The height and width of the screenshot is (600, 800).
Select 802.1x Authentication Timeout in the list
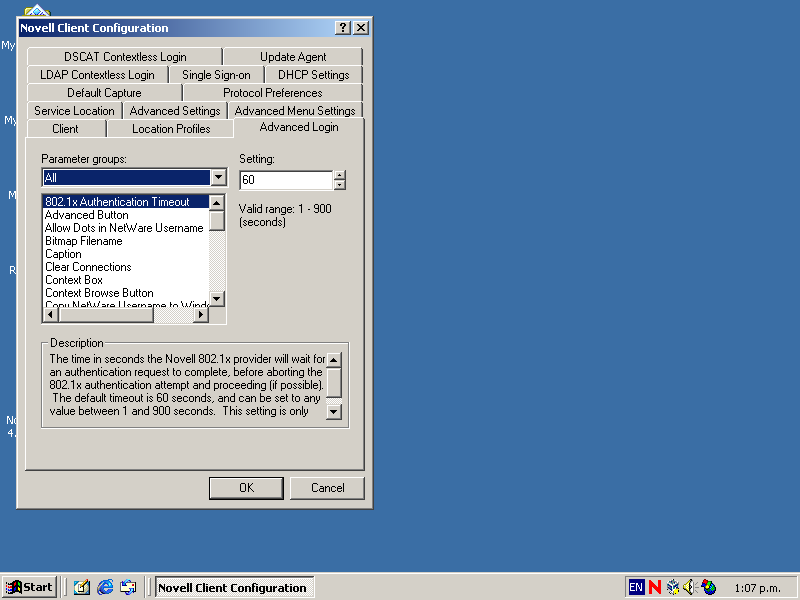(126, 202)
